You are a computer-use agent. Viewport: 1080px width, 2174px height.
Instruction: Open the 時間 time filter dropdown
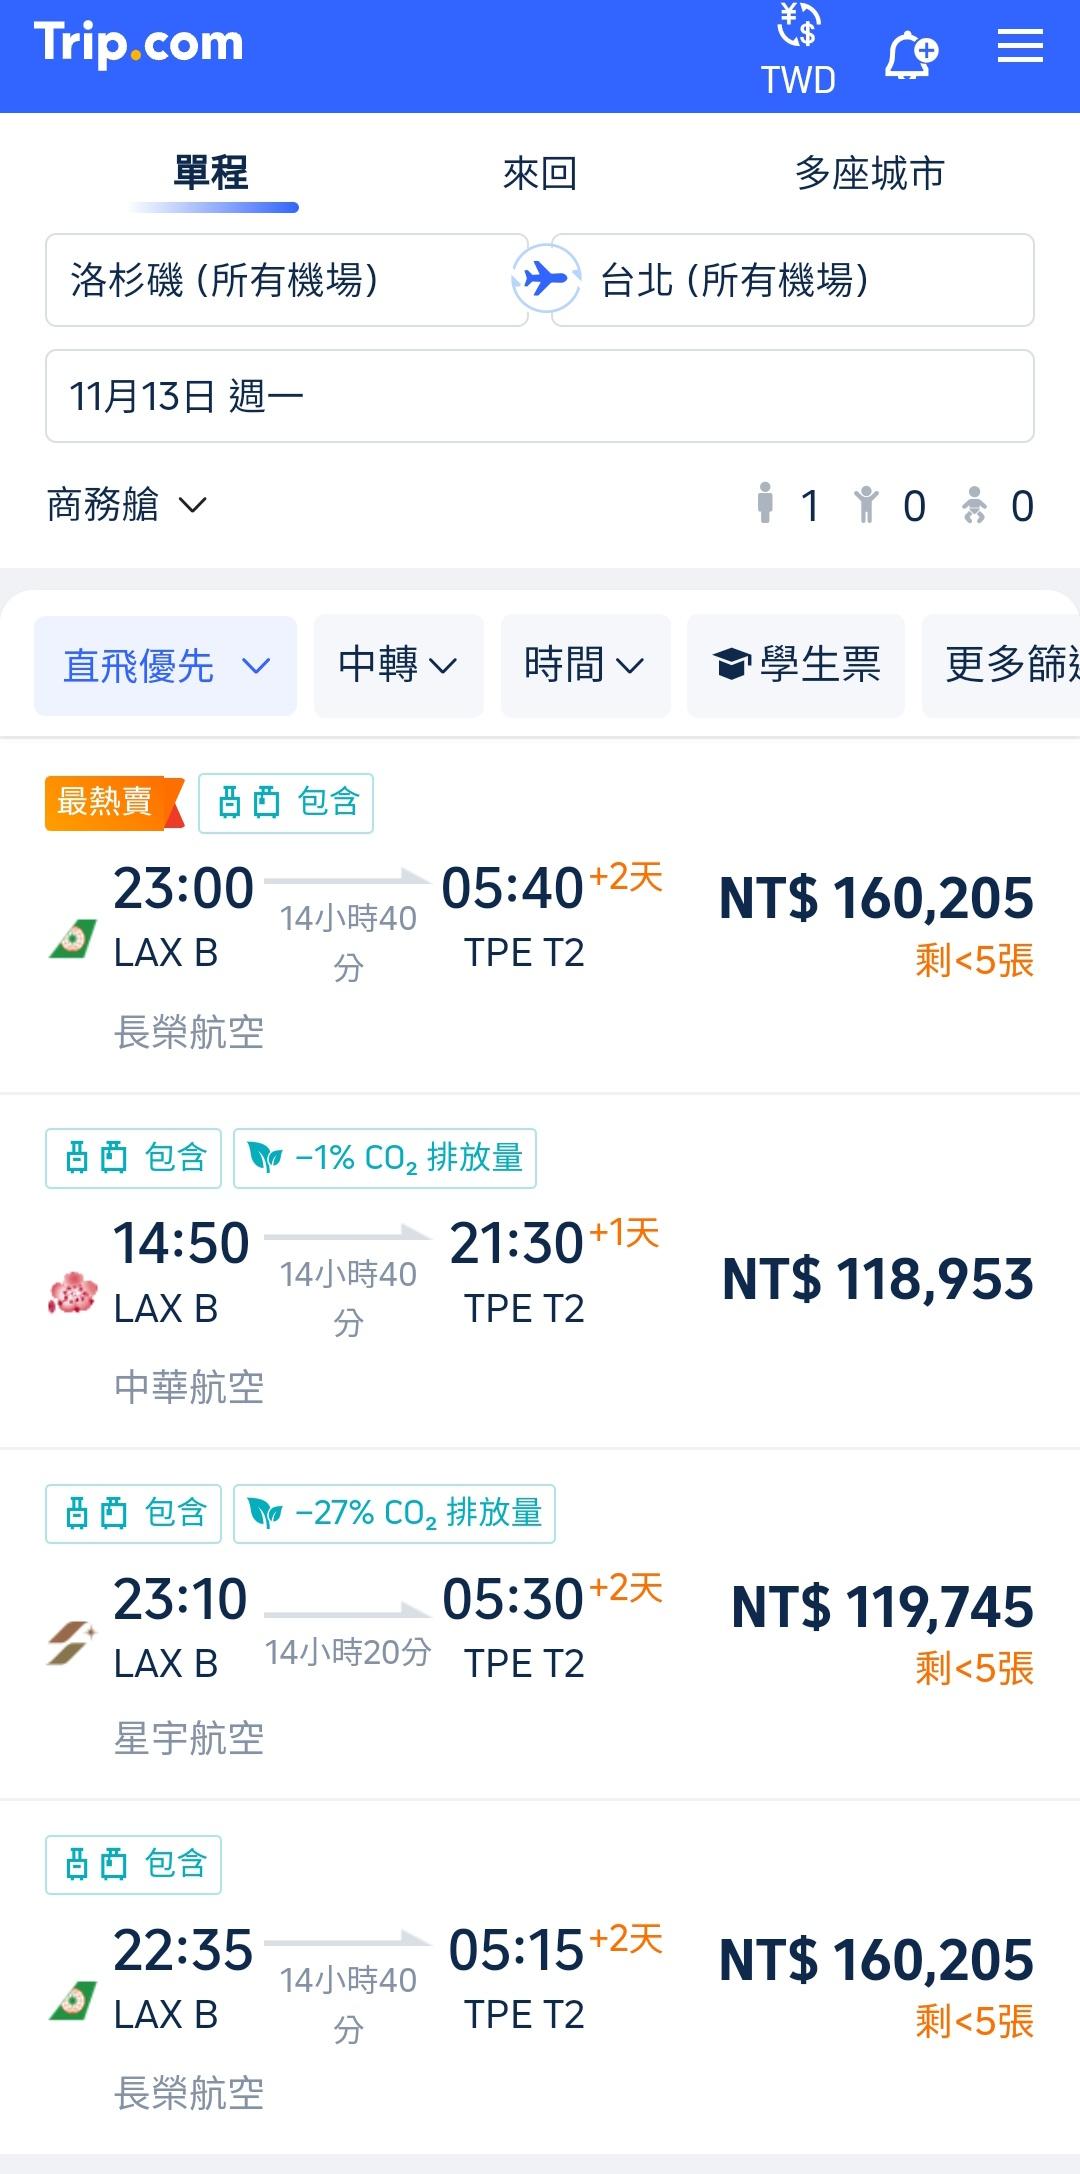(x=585, y=666)
